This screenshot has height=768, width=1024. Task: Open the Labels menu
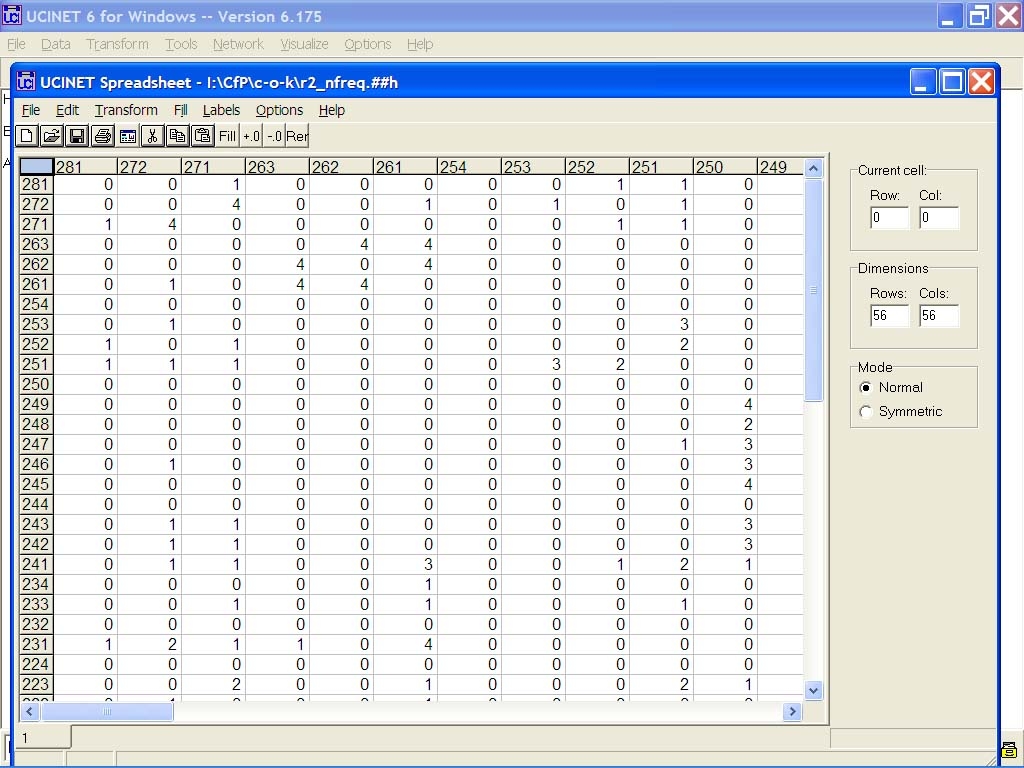(x=221, y=110)
